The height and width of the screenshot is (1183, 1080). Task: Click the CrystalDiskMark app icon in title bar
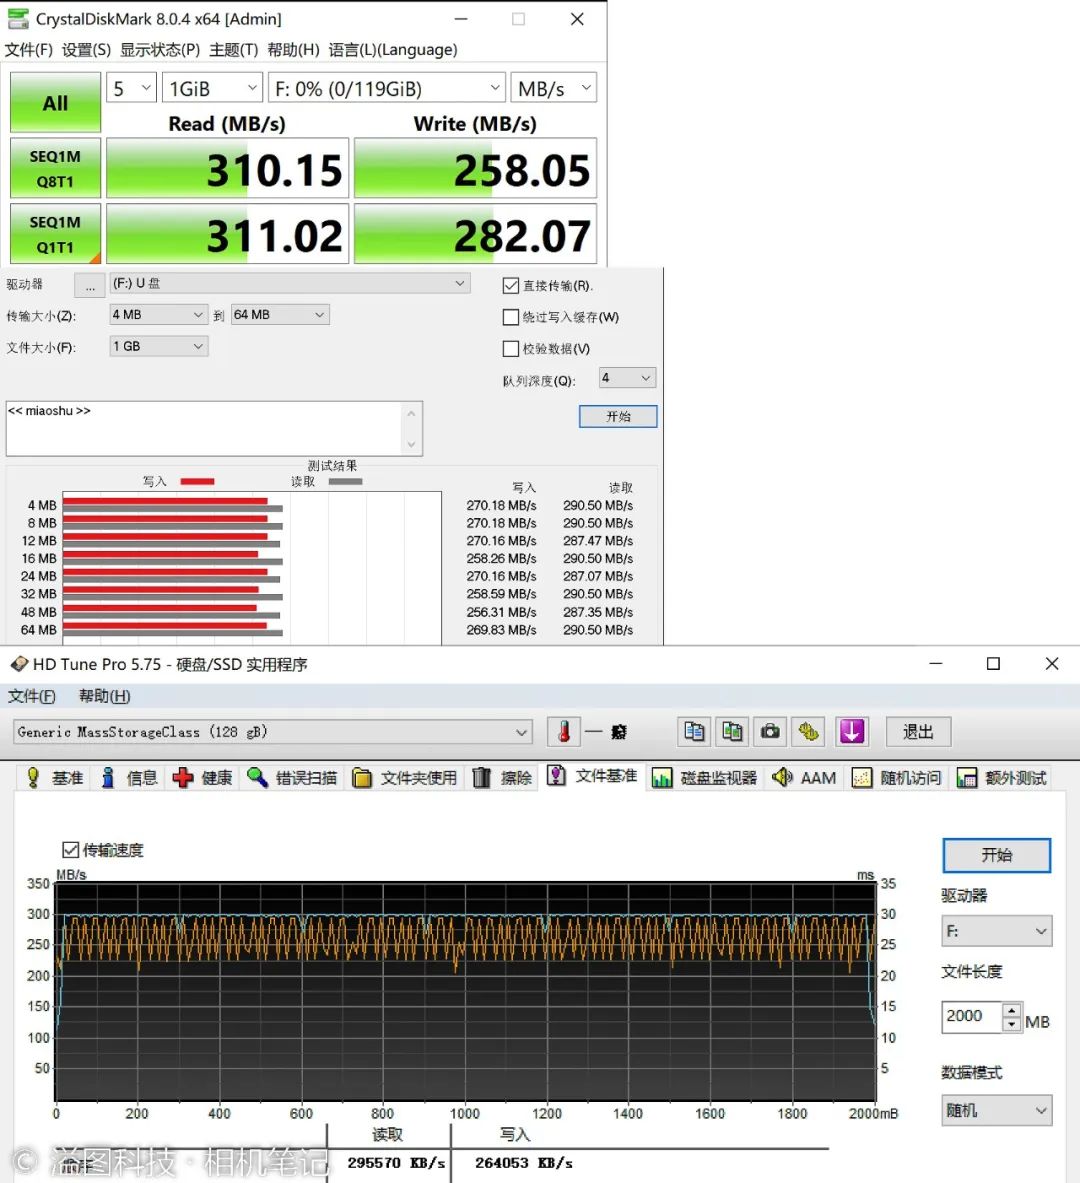click(18, 18)
